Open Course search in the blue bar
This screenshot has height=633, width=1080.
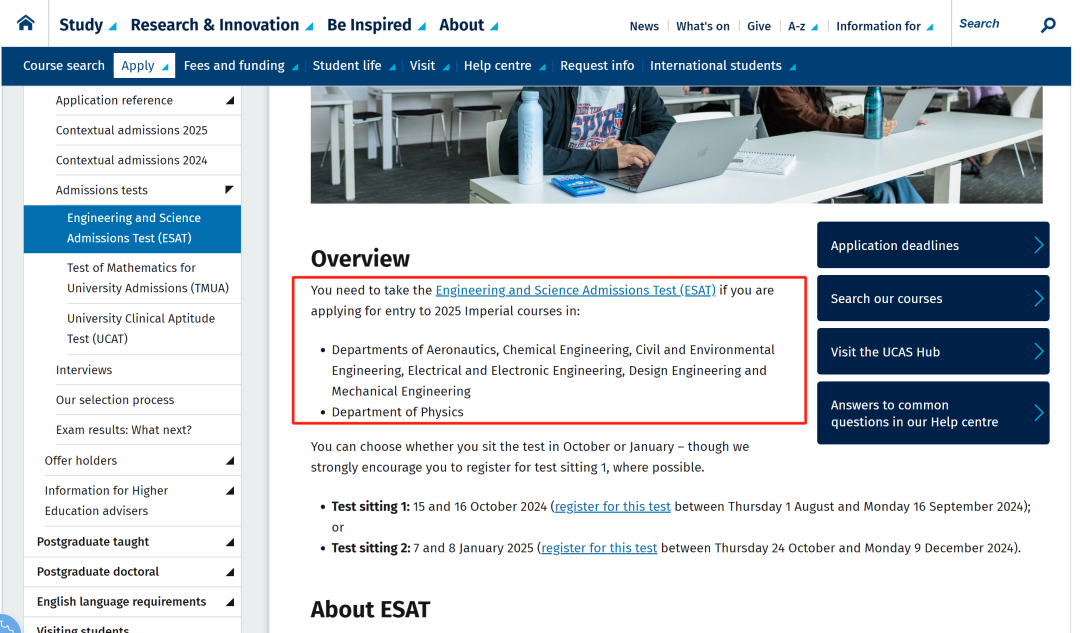(x=63, y=65)
